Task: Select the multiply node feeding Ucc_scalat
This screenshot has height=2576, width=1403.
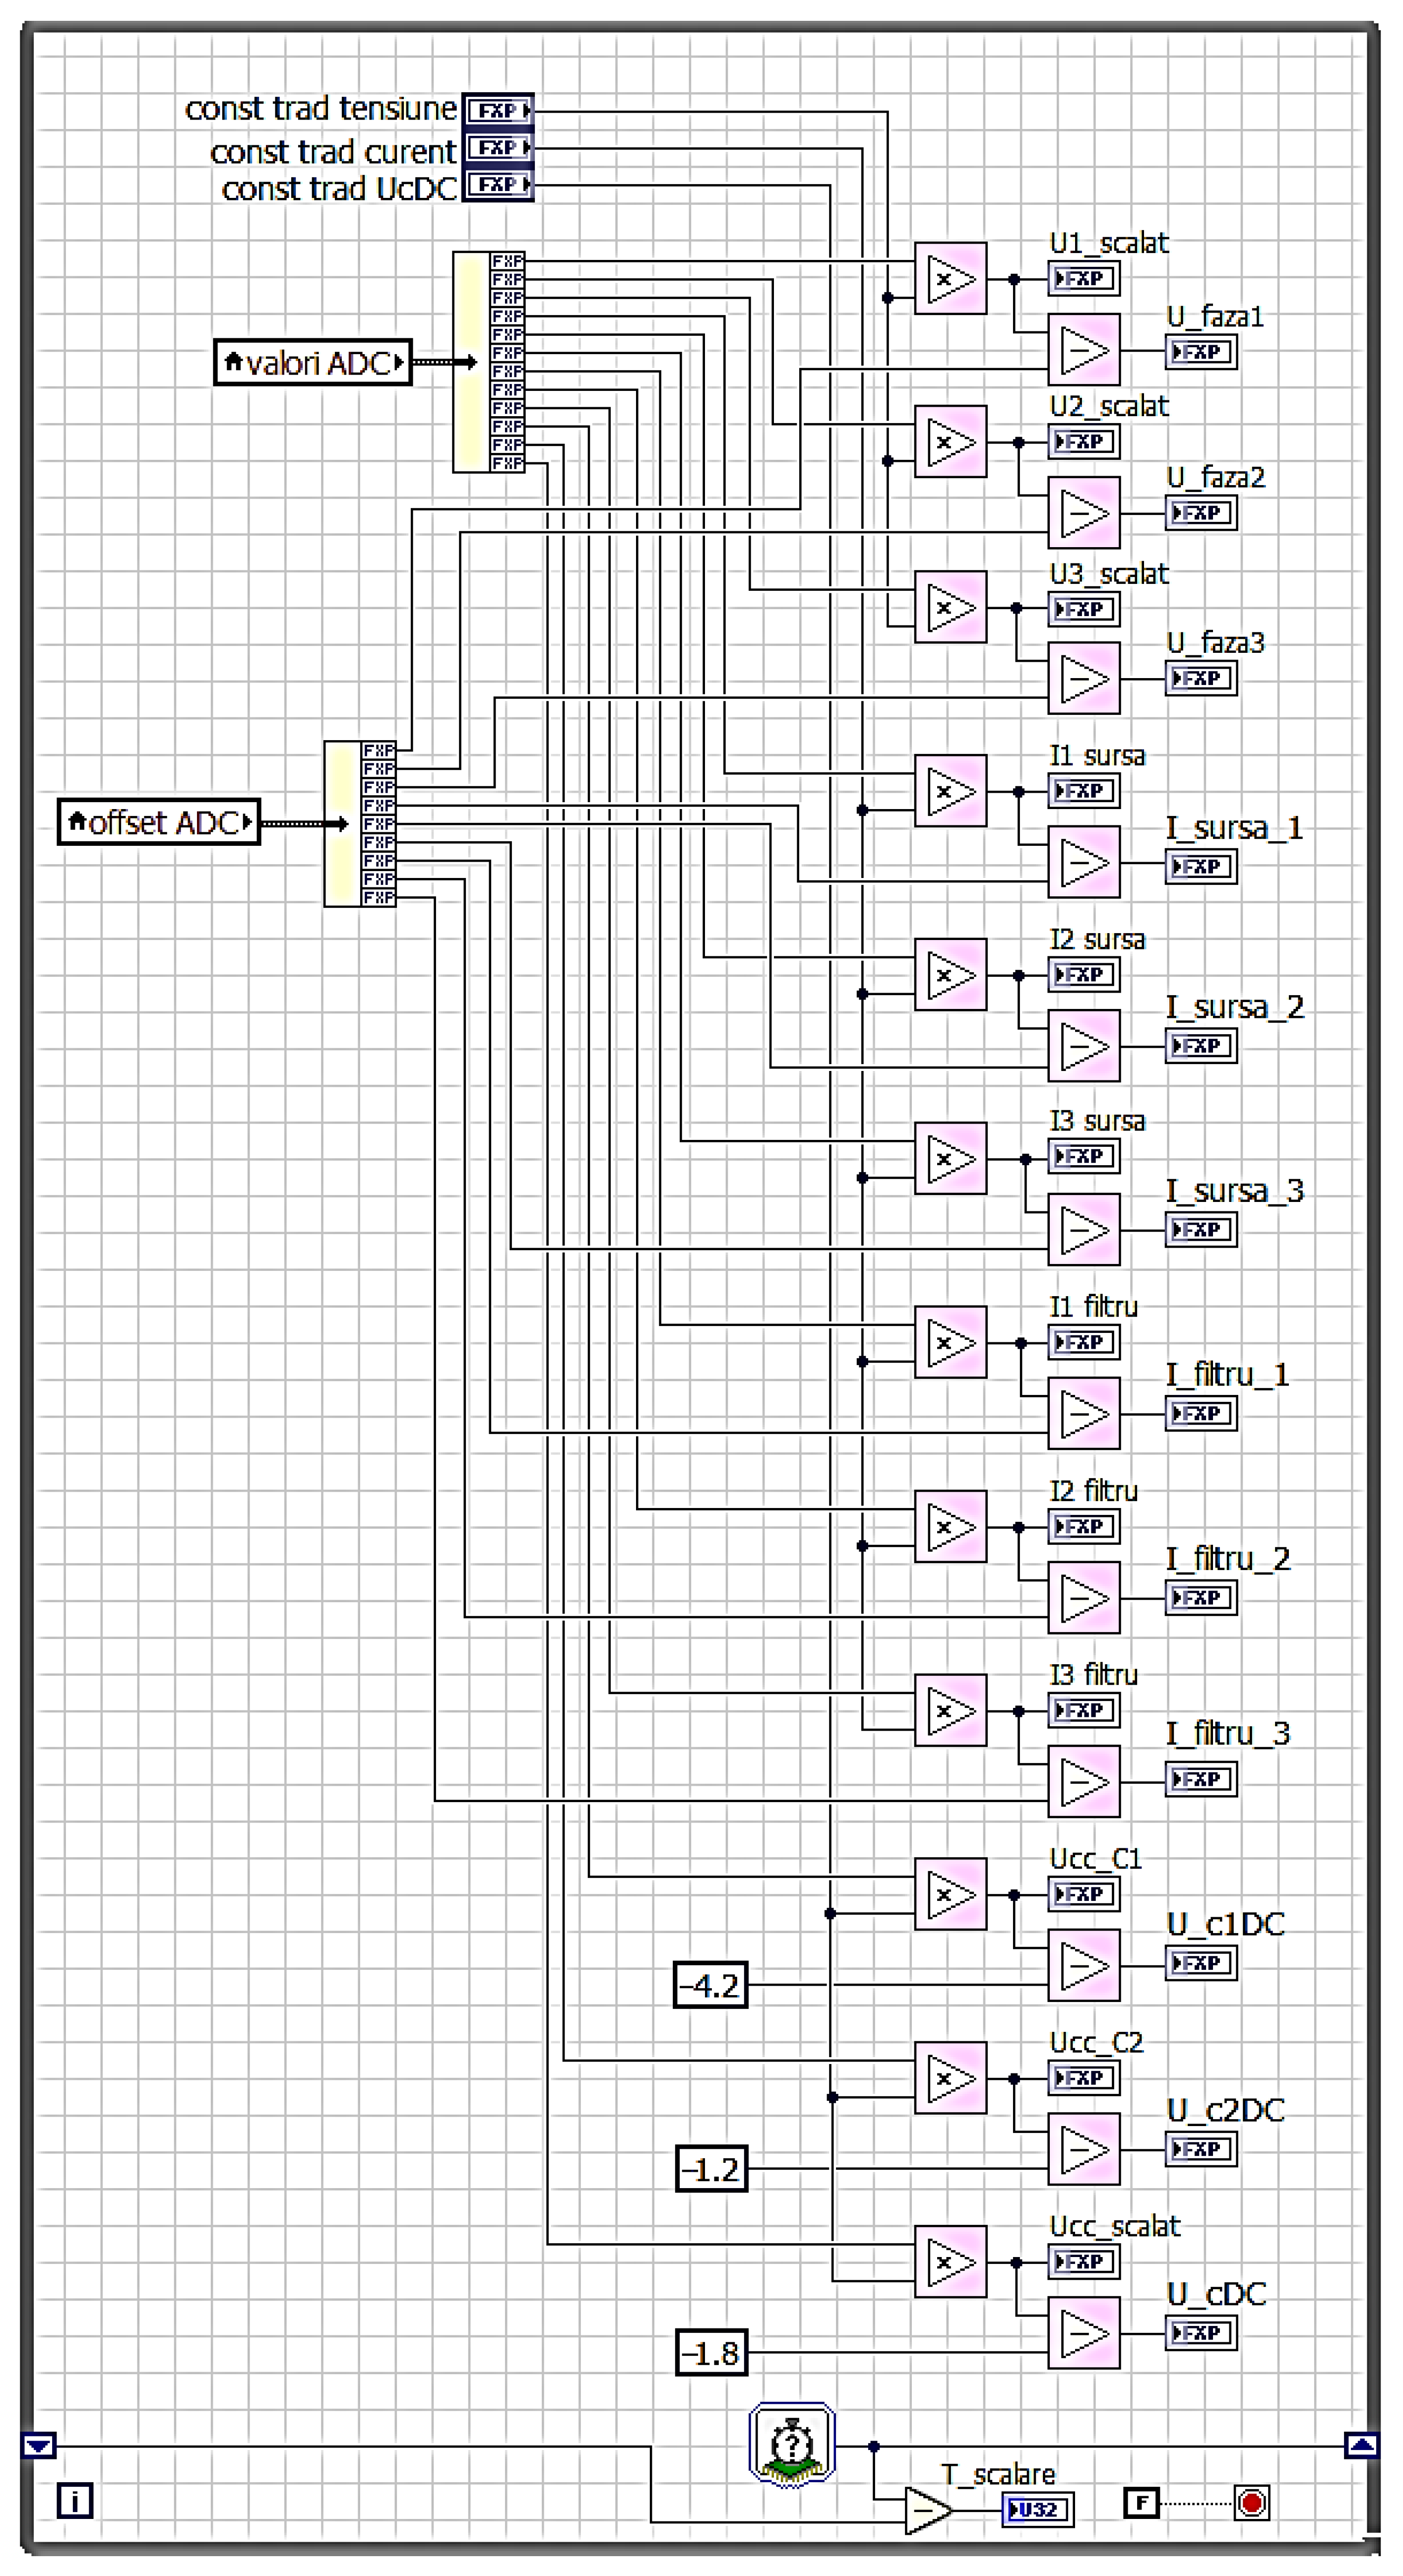Action: coord(950,2262)
